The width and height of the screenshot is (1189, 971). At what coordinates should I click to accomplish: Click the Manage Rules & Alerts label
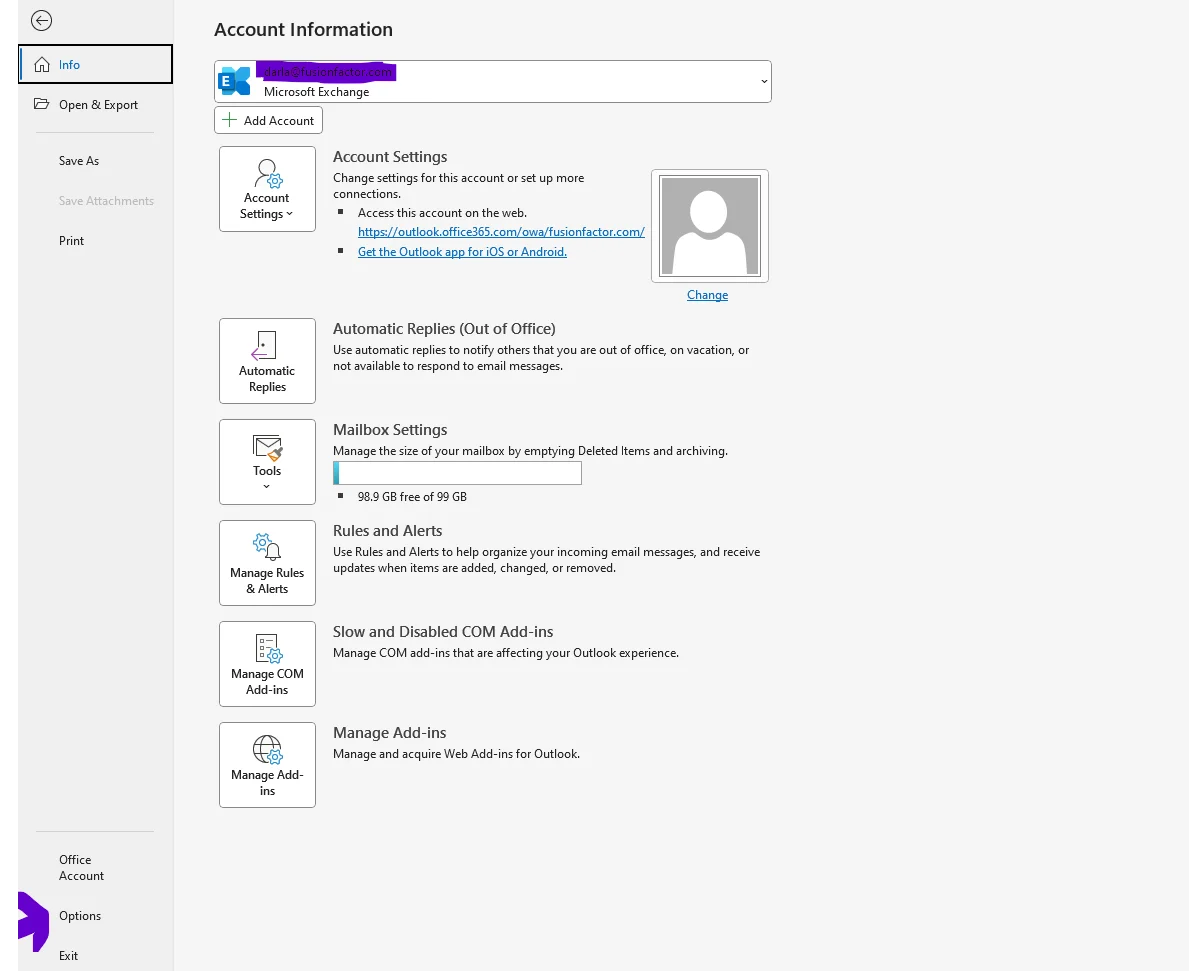[x=267, y=581]
